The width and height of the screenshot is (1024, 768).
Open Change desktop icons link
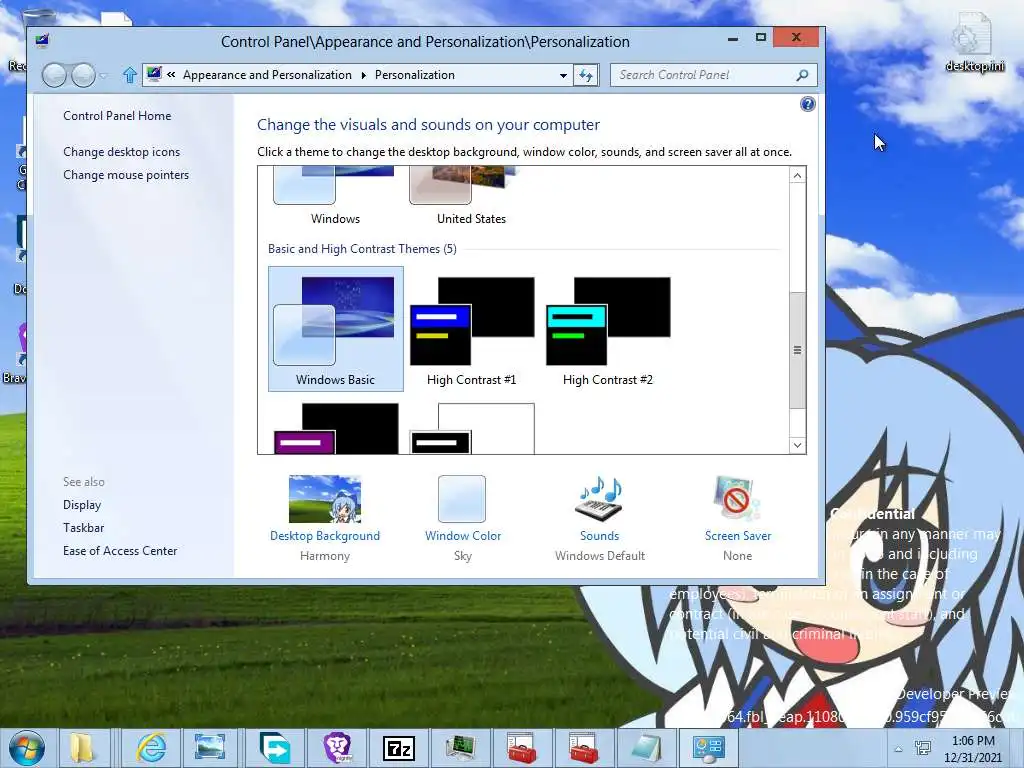tap(121, 152)
